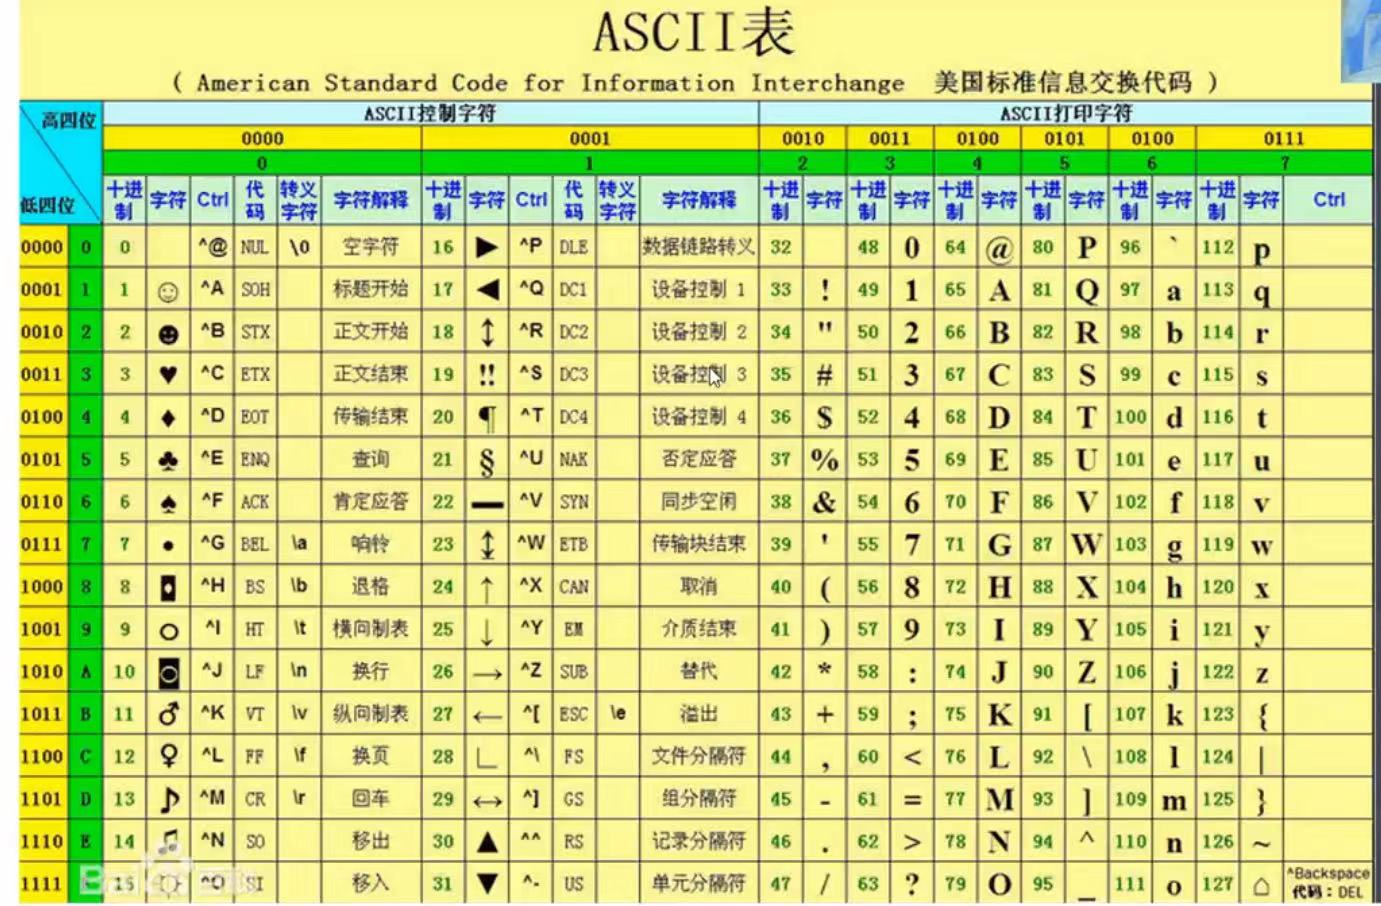The height and width of the screenshot is (906, 1381).
Task: Click the "\e" escape character cell
Action: [618, 713]
